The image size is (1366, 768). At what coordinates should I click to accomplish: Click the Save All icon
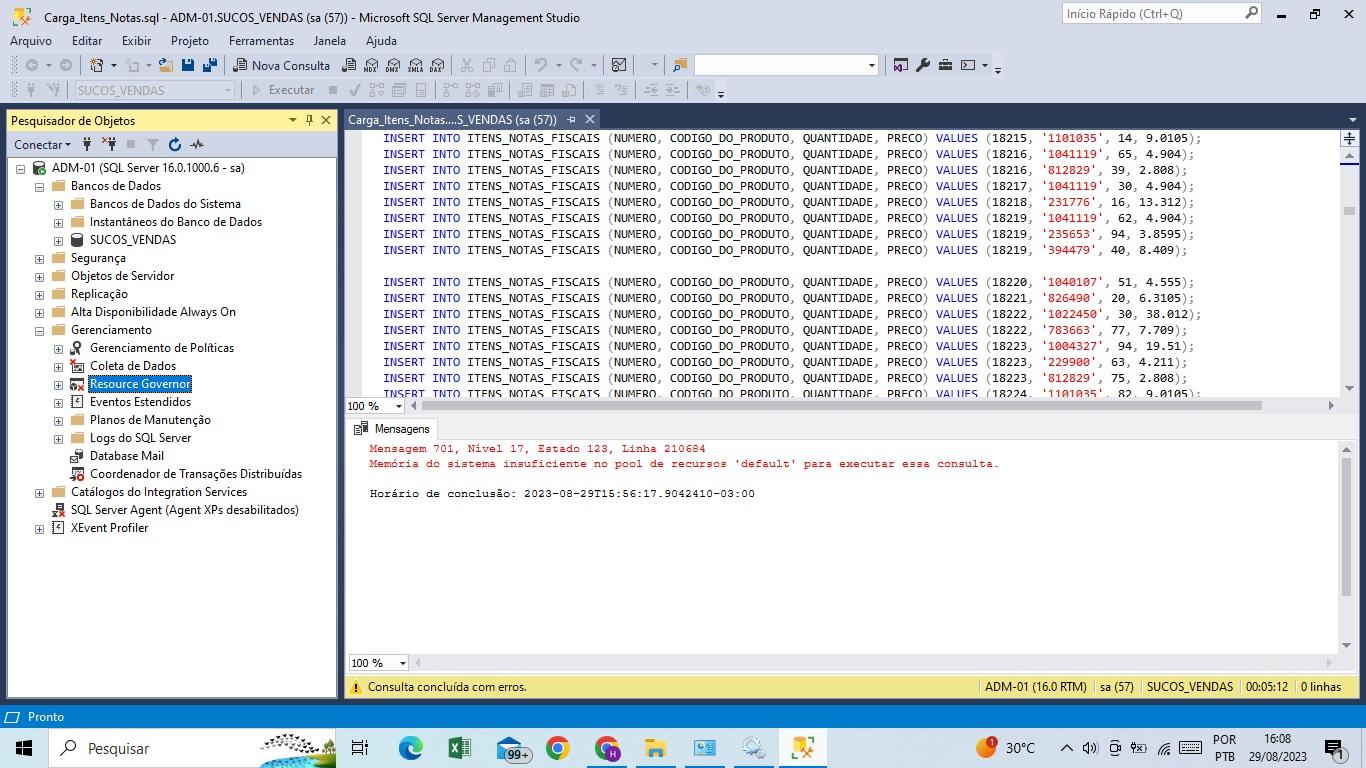tap(209, 65)
